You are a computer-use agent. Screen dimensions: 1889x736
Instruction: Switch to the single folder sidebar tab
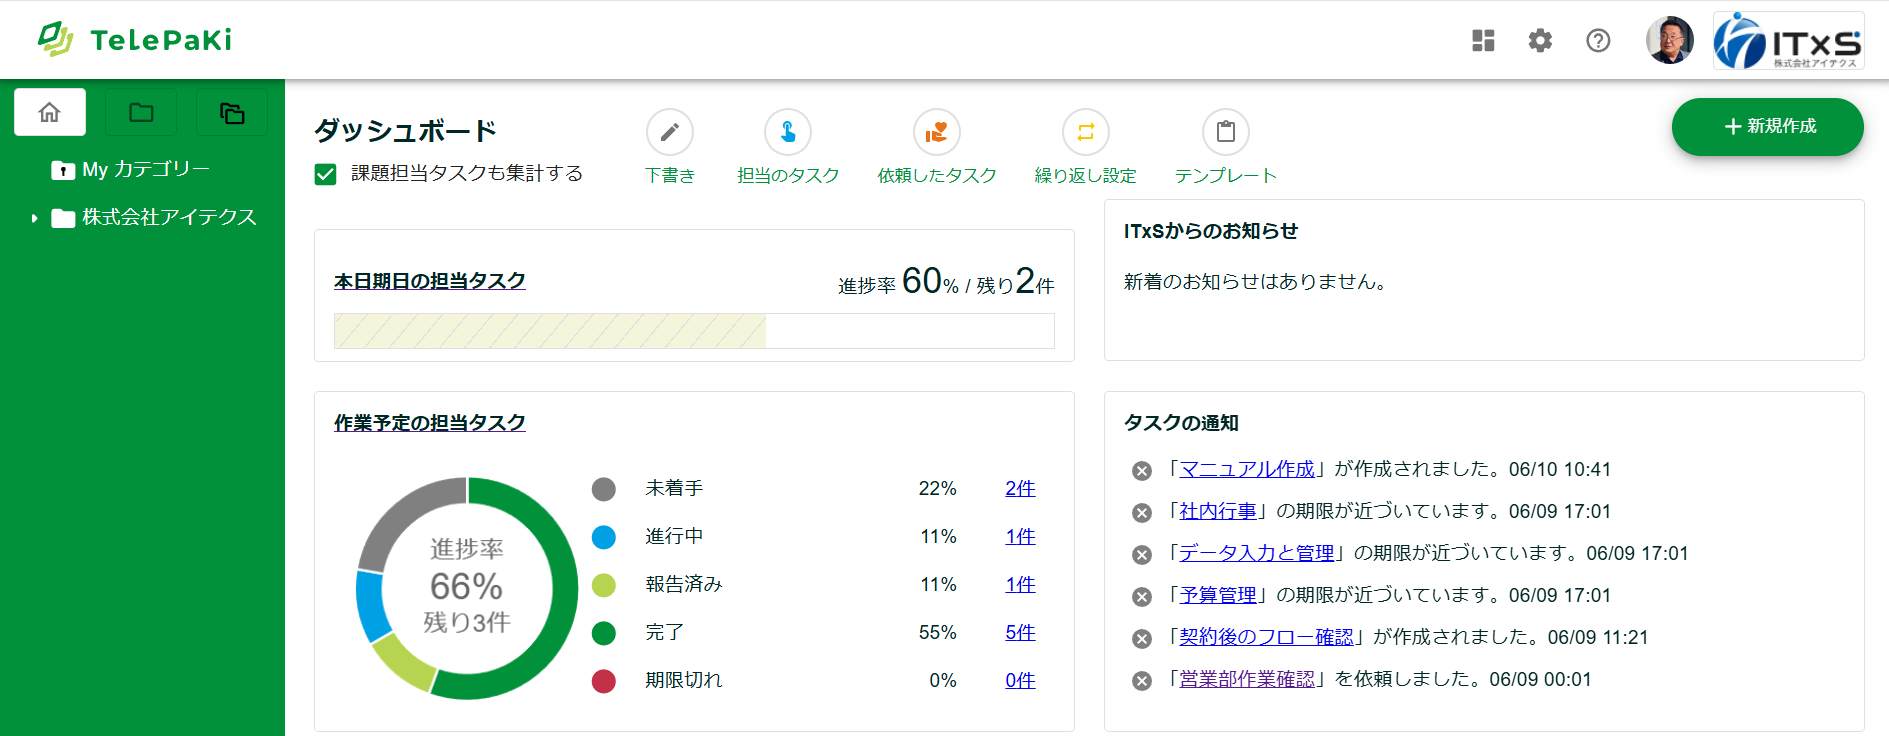pos(141,112)
